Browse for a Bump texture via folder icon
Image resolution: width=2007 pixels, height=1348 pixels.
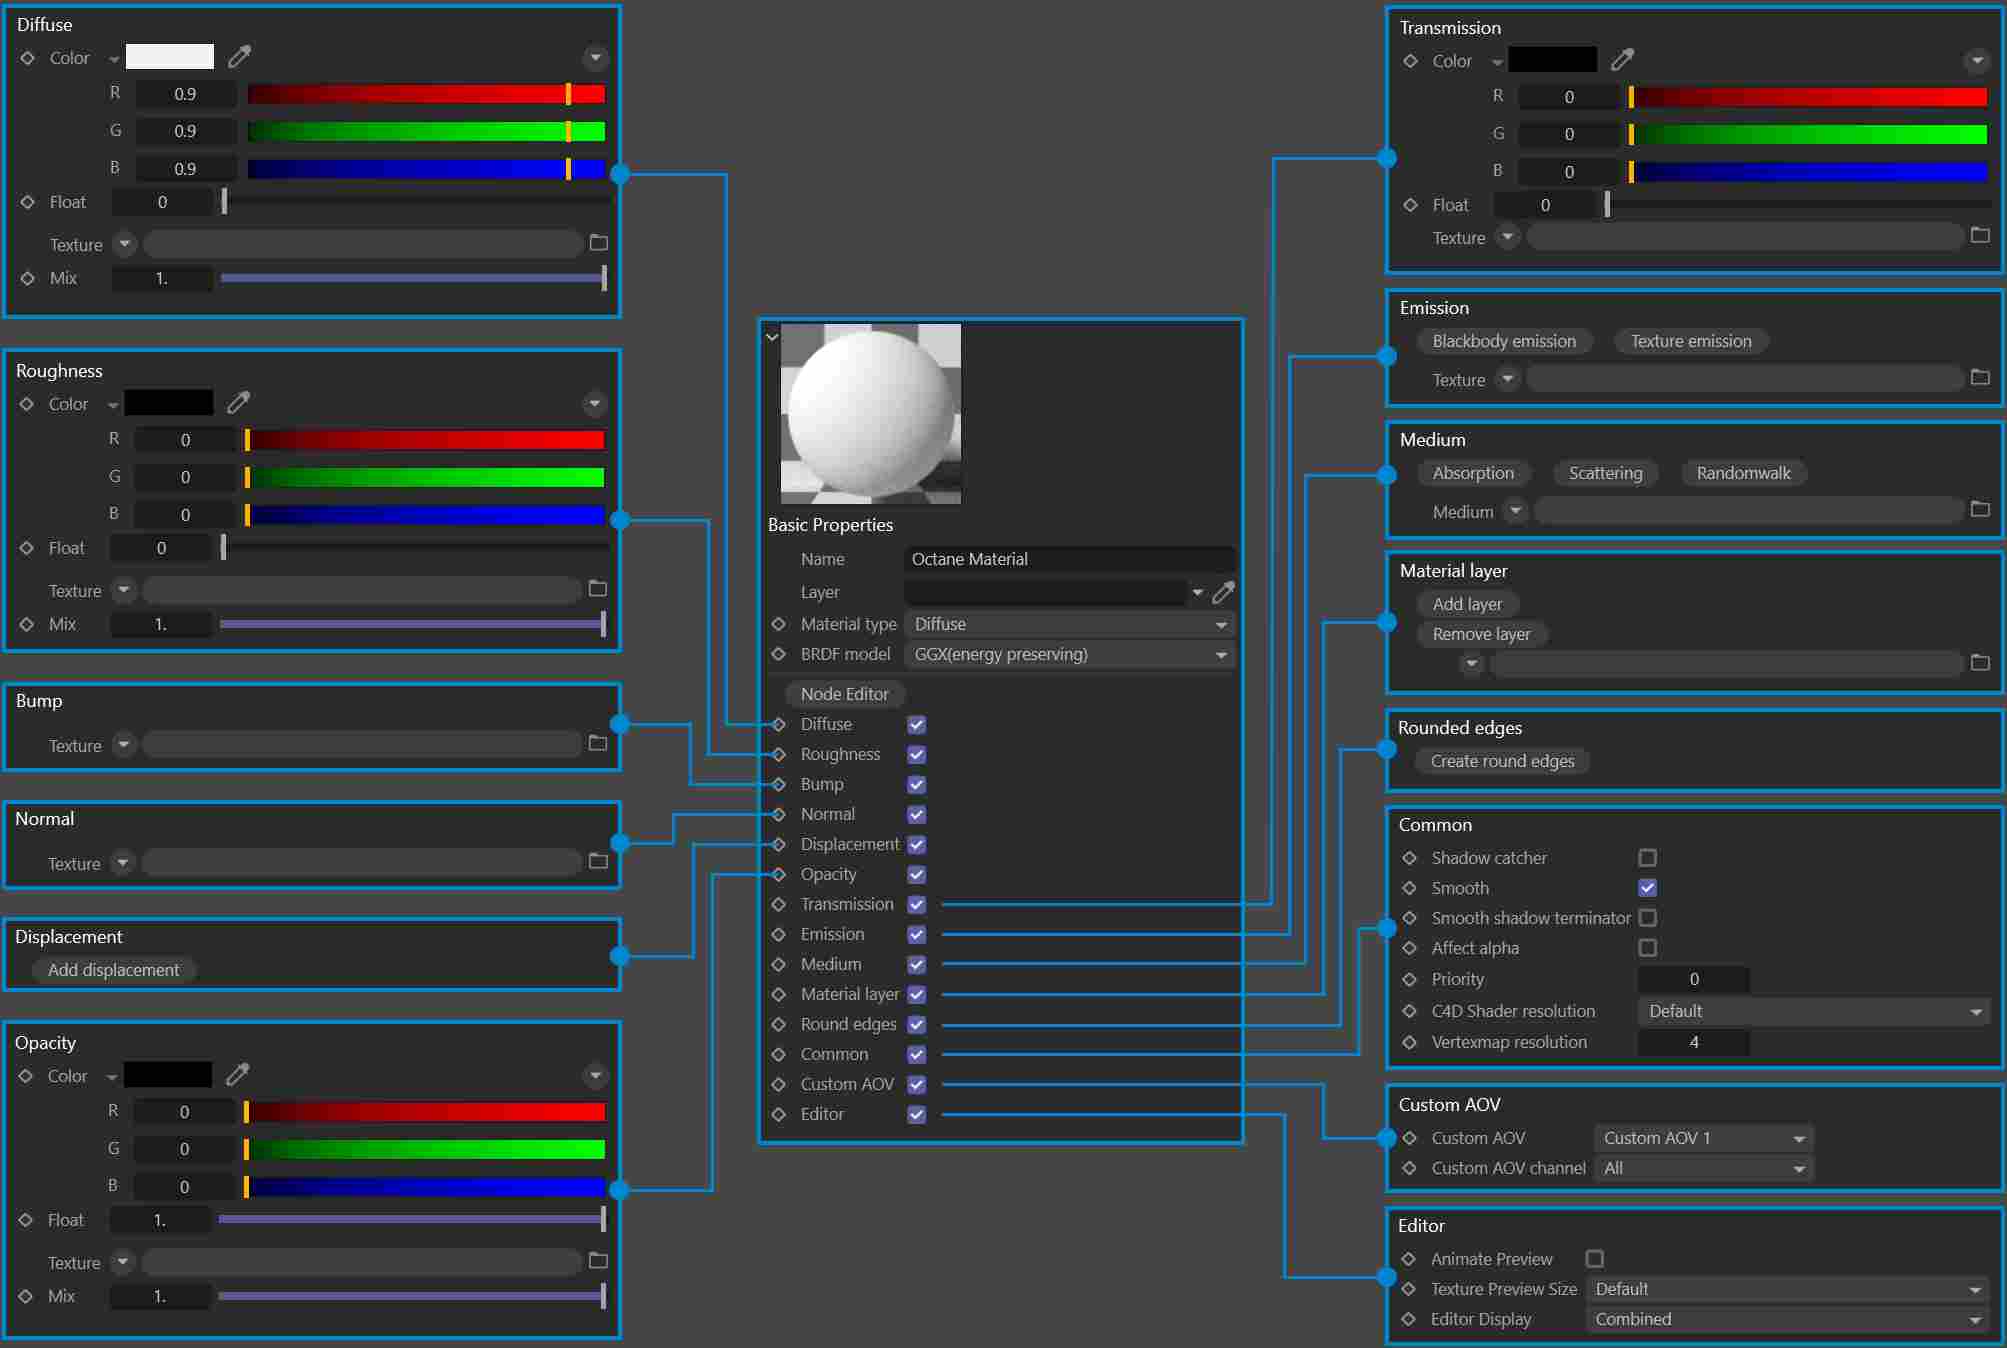click(597, 744)
